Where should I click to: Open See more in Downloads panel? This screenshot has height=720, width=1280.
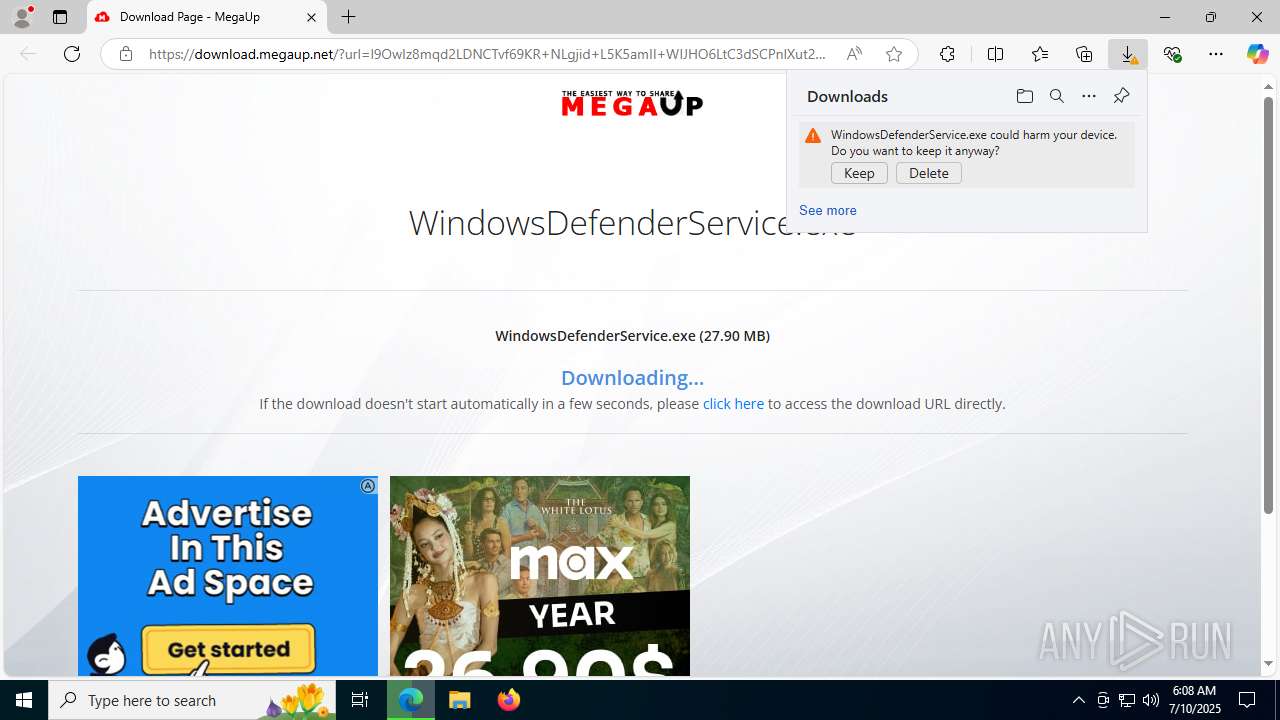(x=827, y=210)
